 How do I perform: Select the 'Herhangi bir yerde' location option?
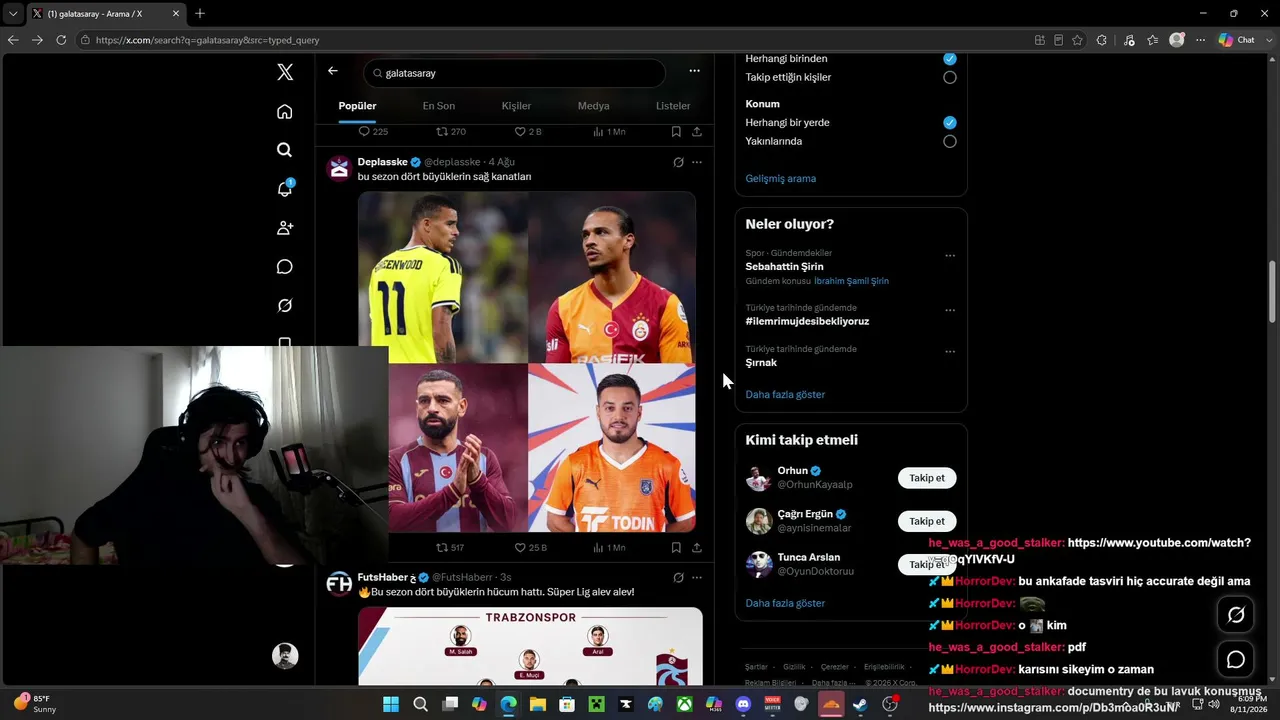pyautogui.click(x=950, y=123)
